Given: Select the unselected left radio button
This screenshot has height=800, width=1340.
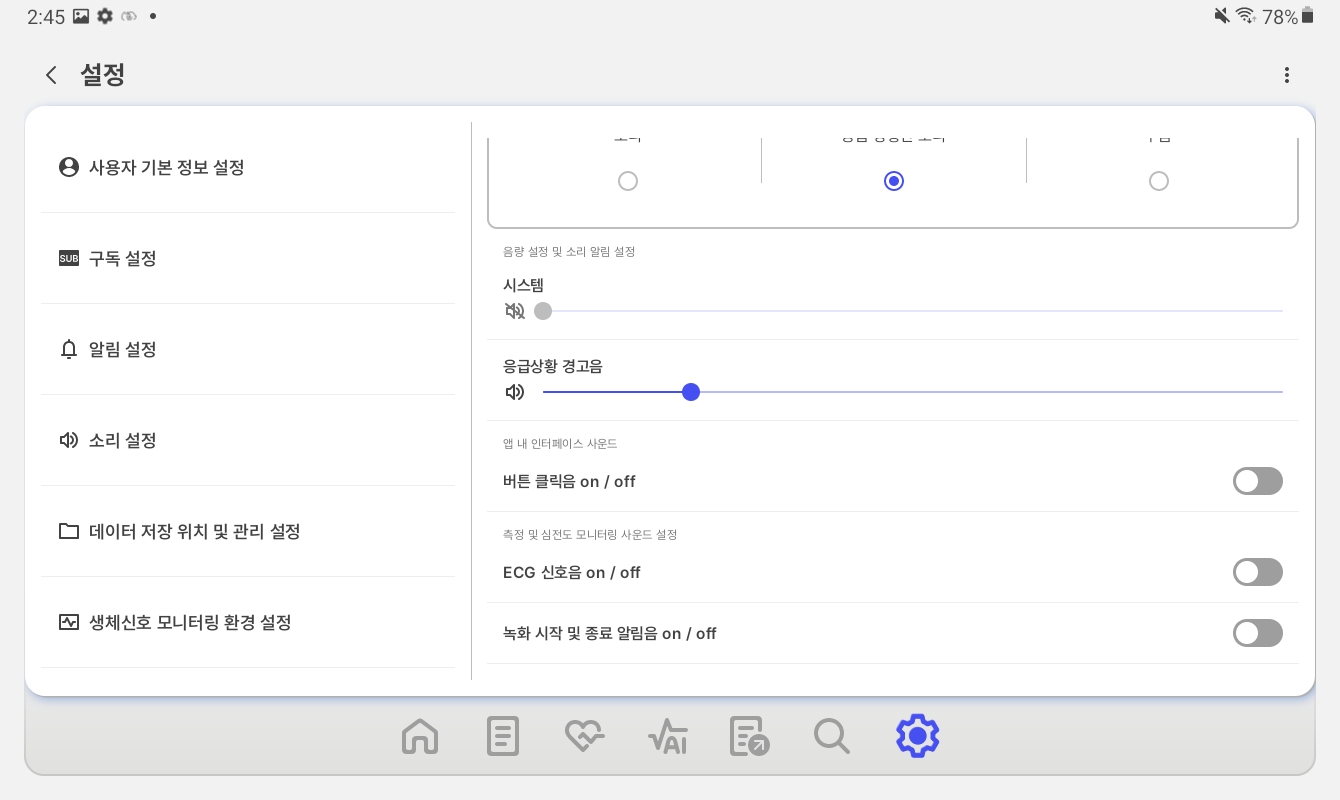Looking at the screenshot, I should pyautogui.click(x=628, y=181).
